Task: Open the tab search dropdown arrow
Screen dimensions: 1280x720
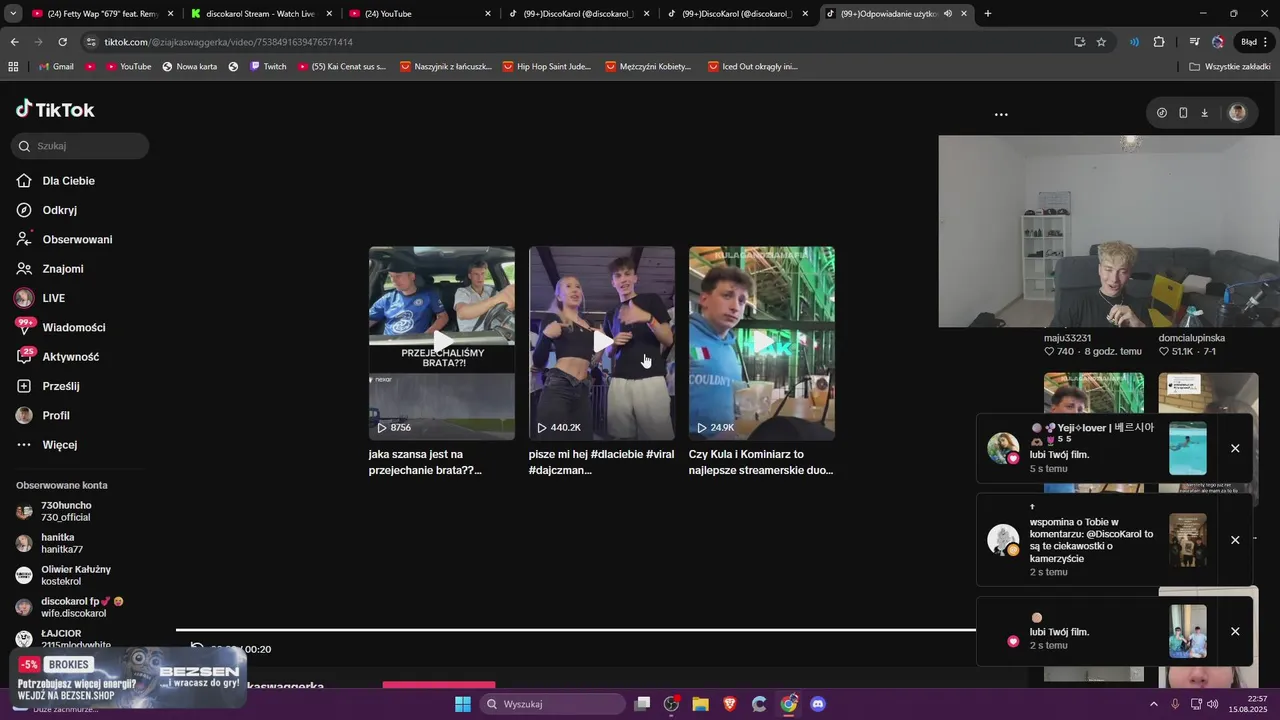Action: click(x=12, y=14)
